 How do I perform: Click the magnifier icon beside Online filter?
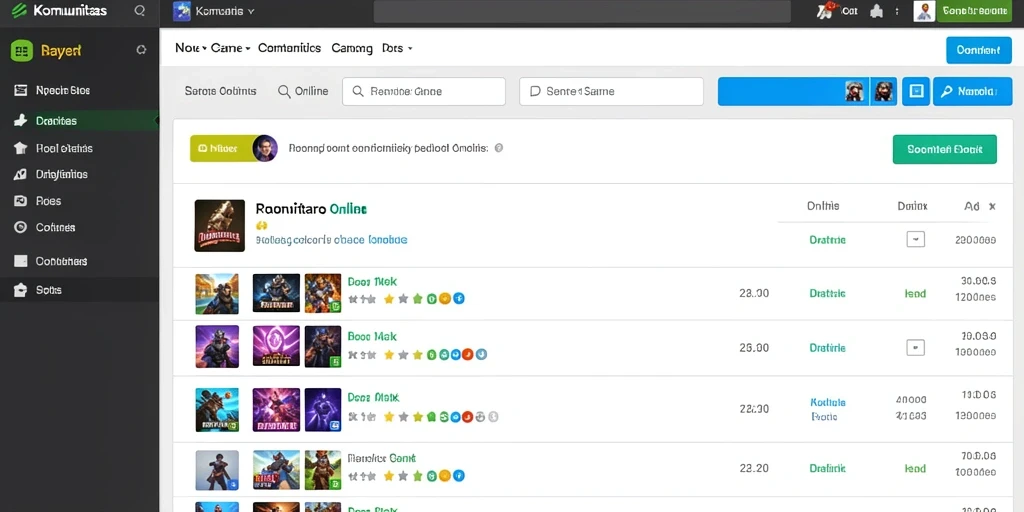[x=284, y=92]
